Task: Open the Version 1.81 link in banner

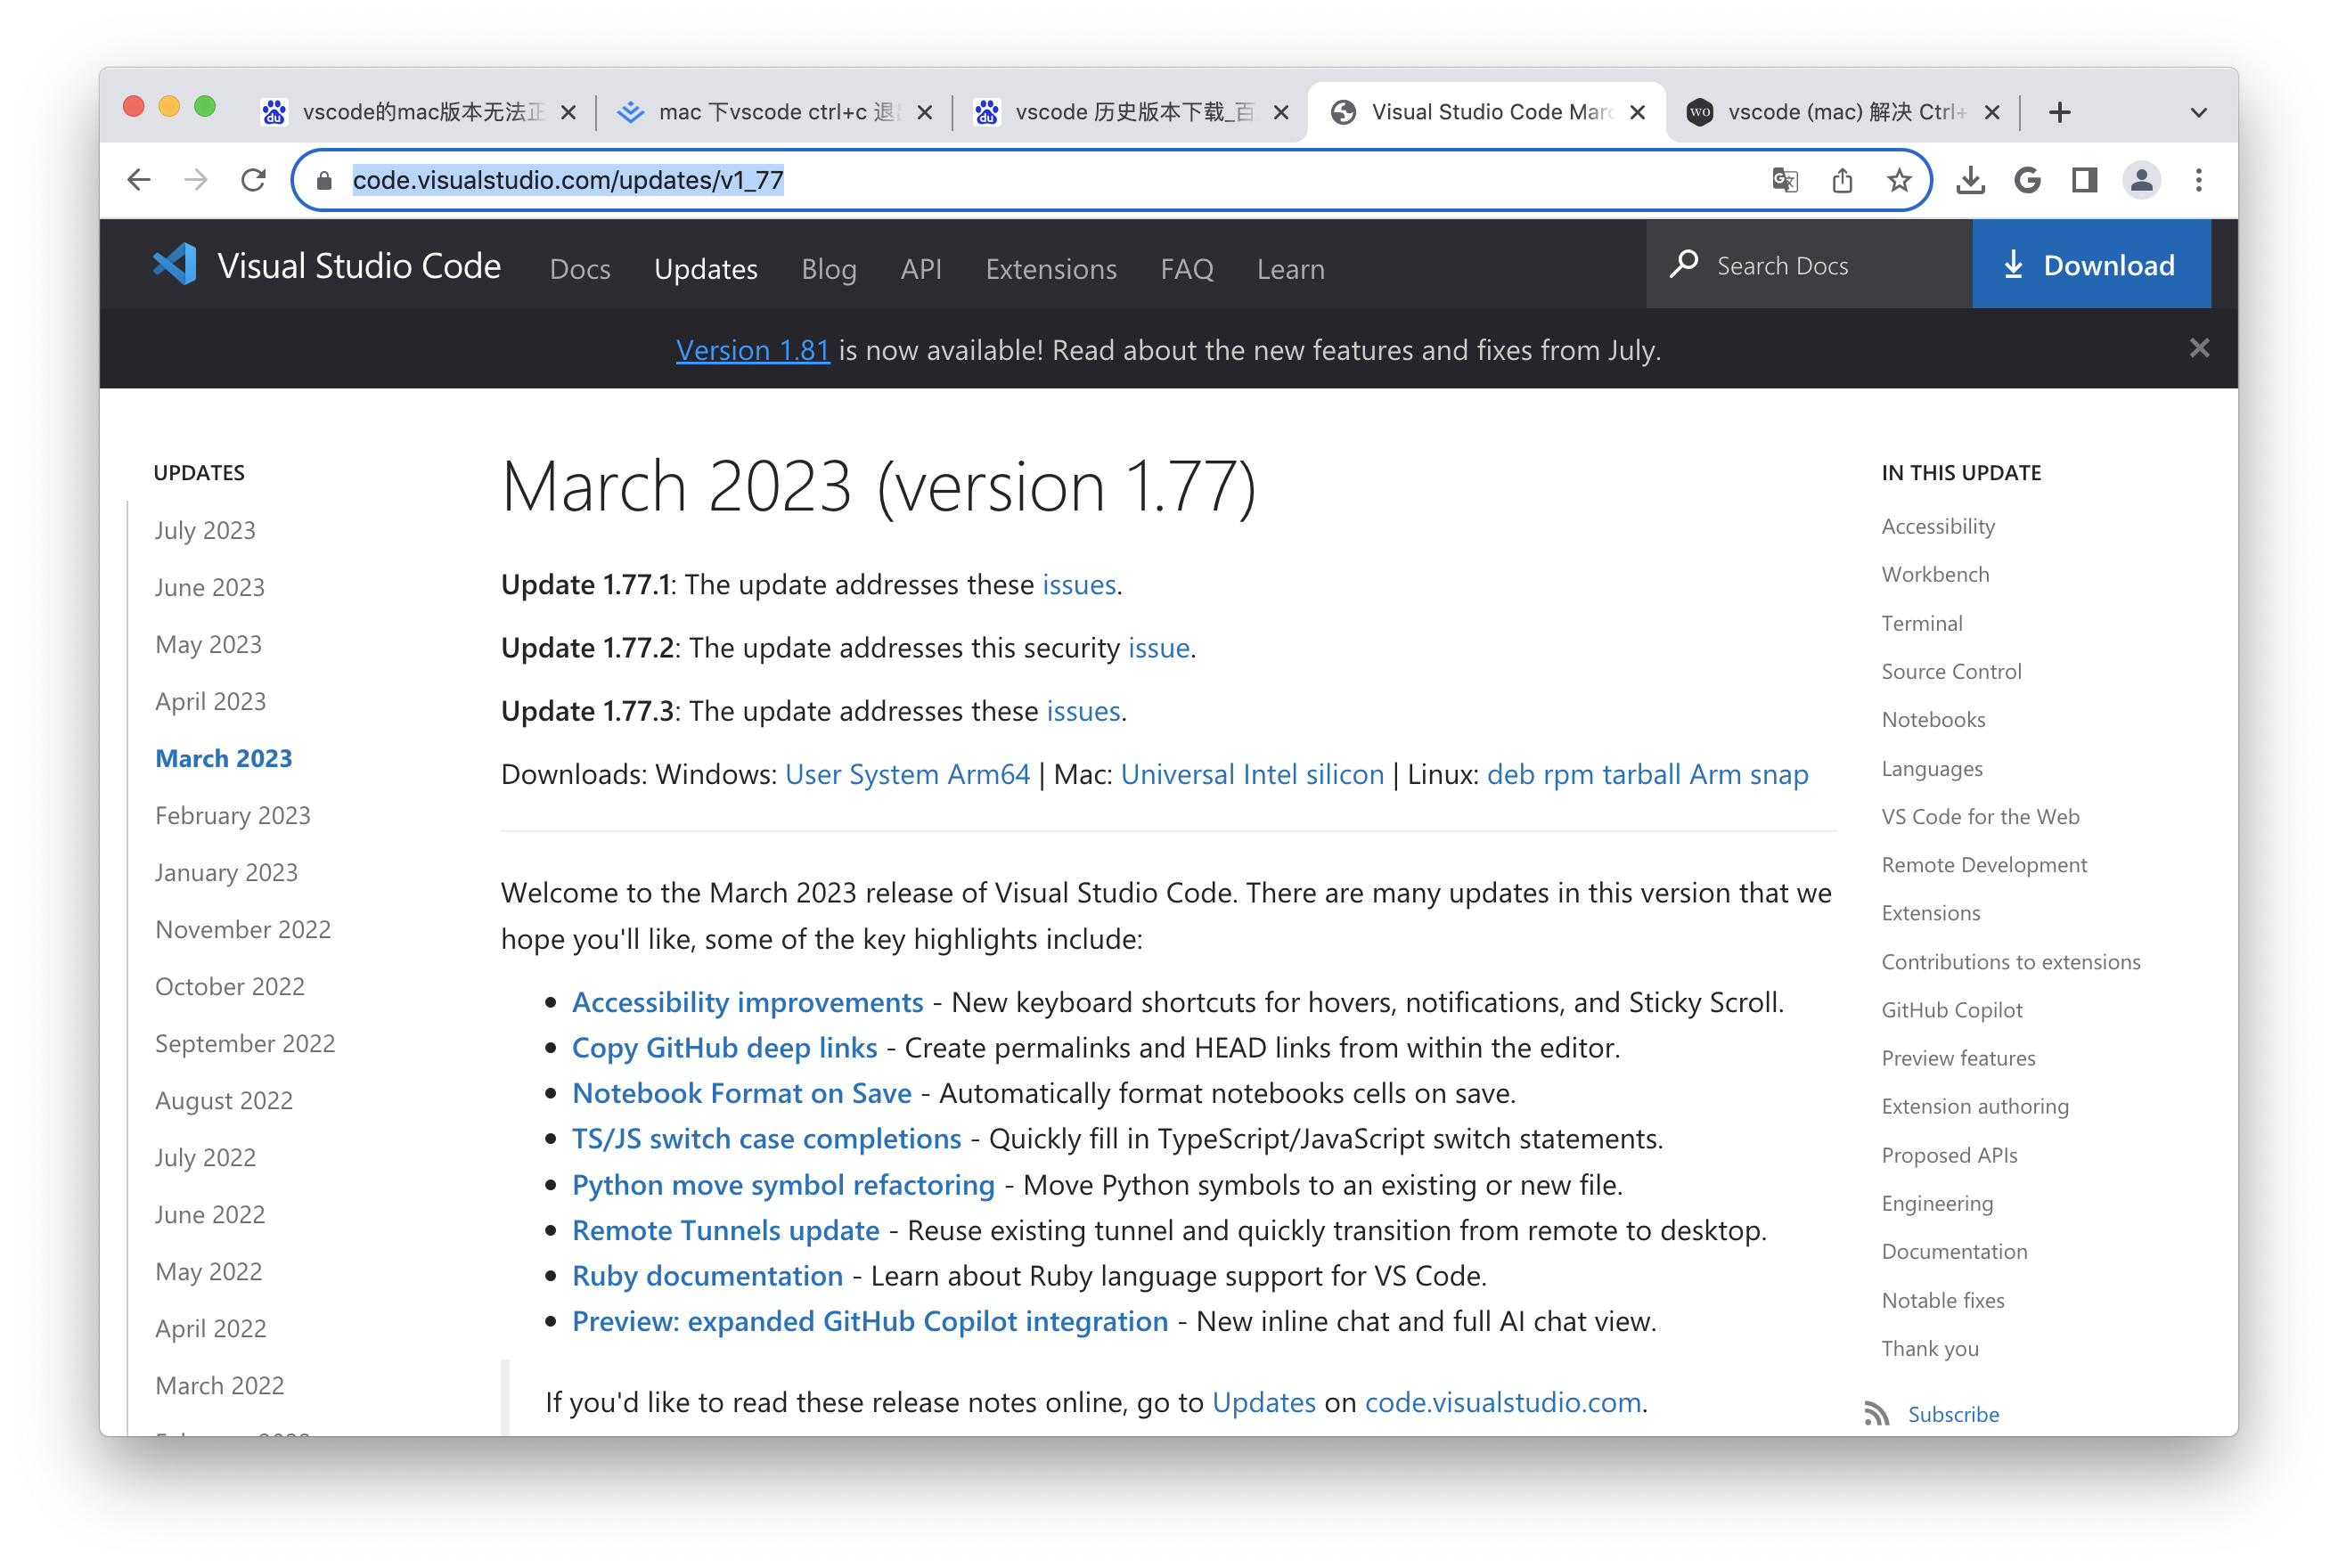Action: click(752, 350)
